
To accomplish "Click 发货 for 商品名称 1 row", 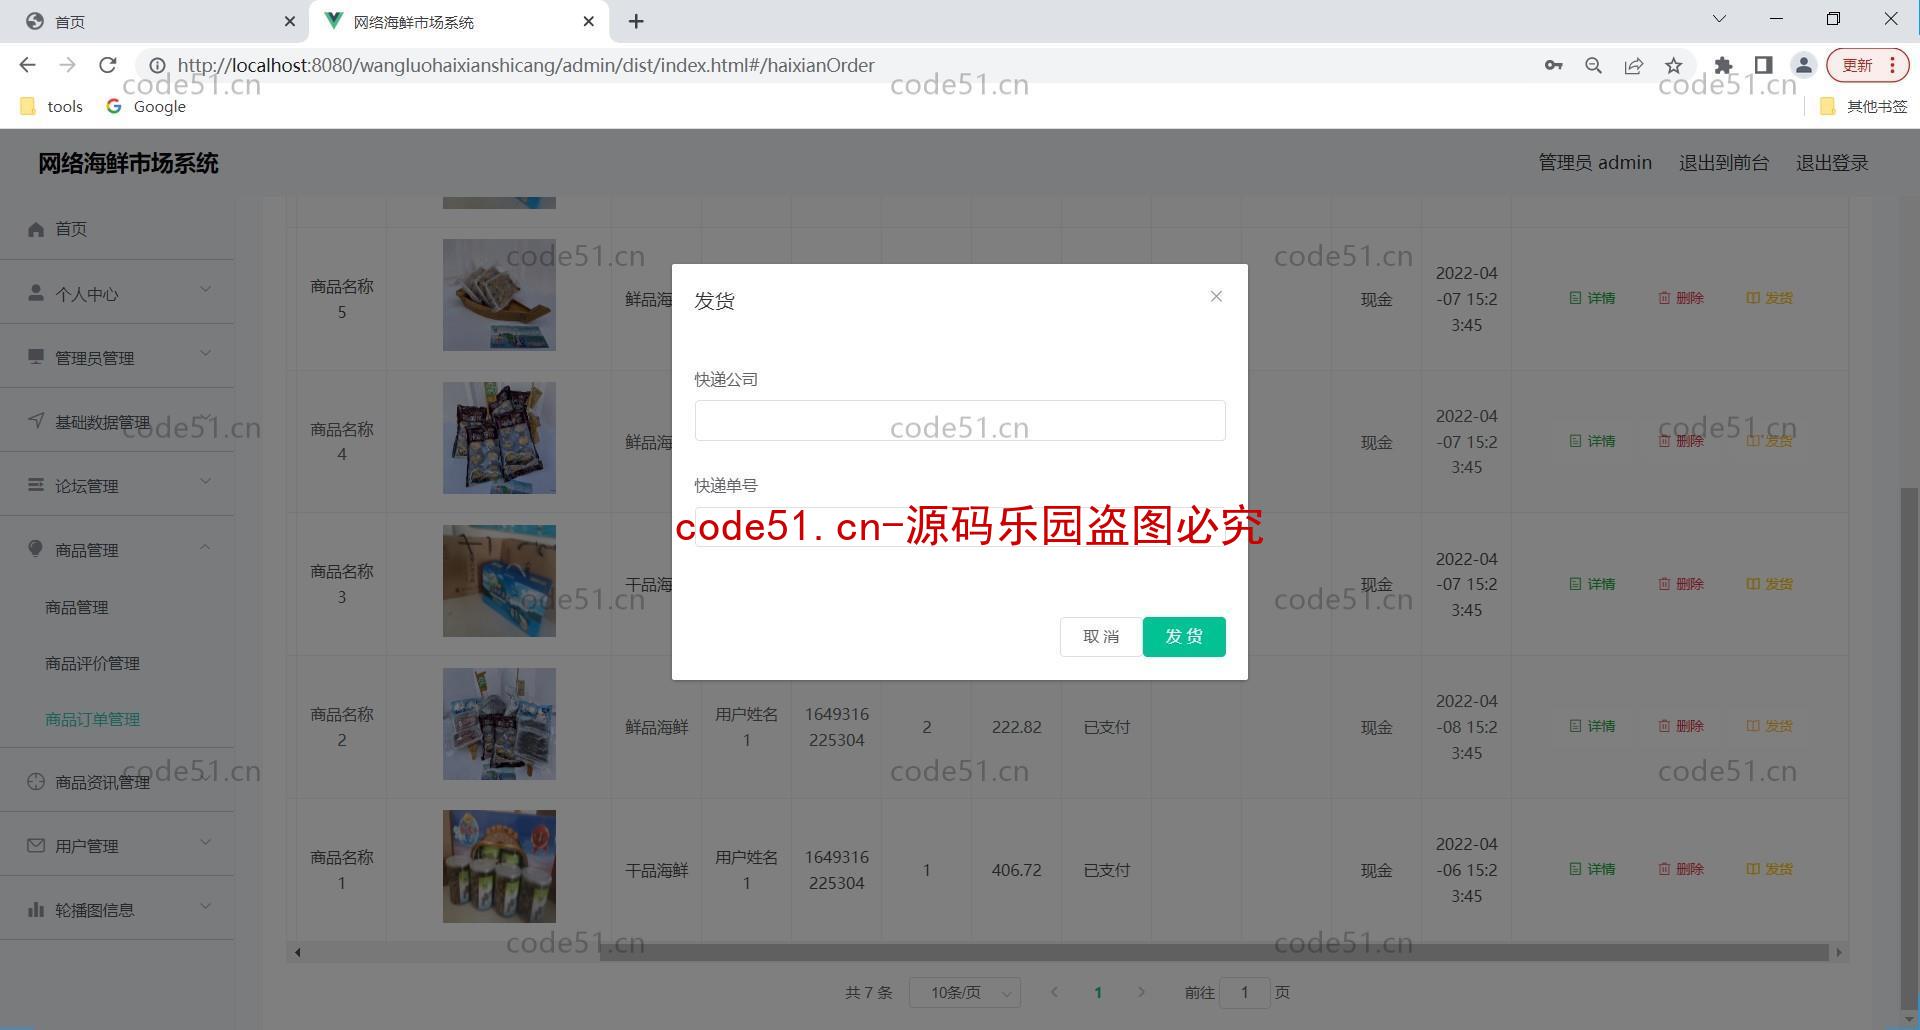I will (x=1770, y=869).
